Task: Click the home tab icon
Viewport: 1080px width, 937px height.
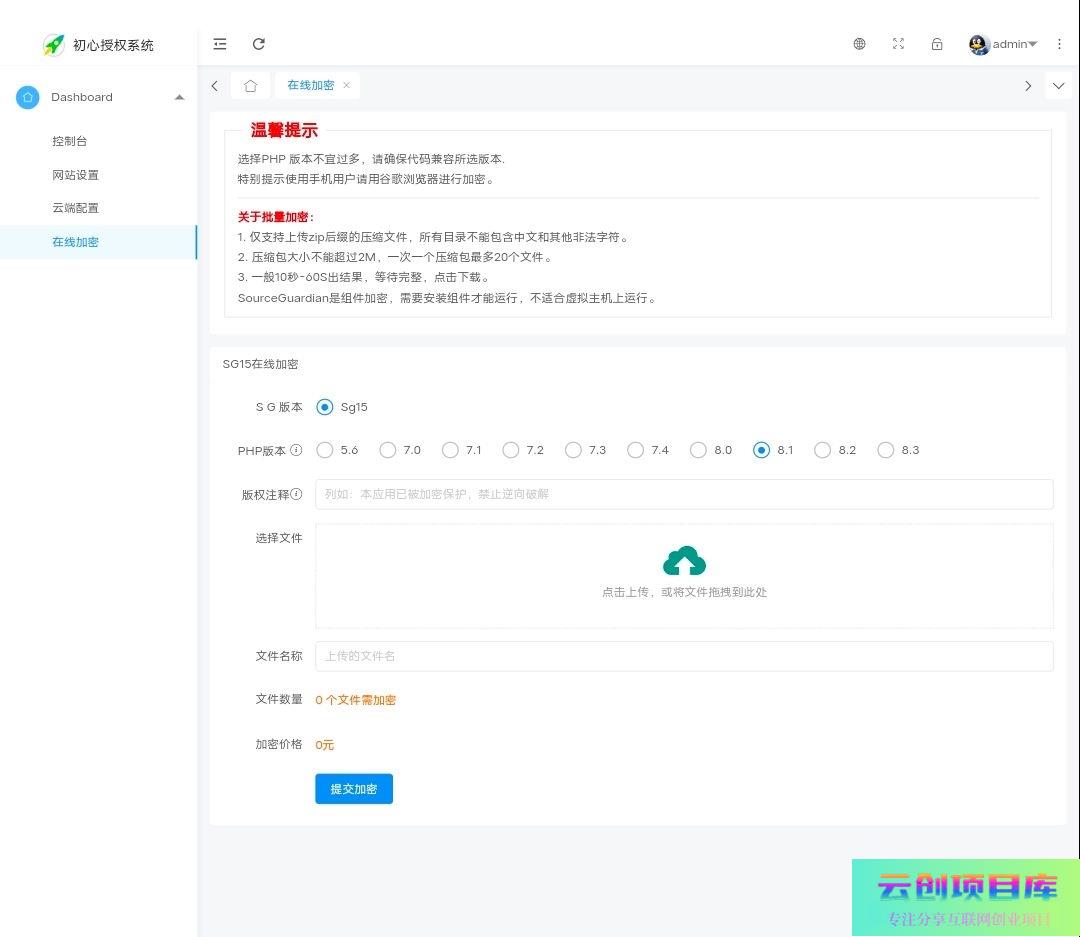Action: coord(250,86)
